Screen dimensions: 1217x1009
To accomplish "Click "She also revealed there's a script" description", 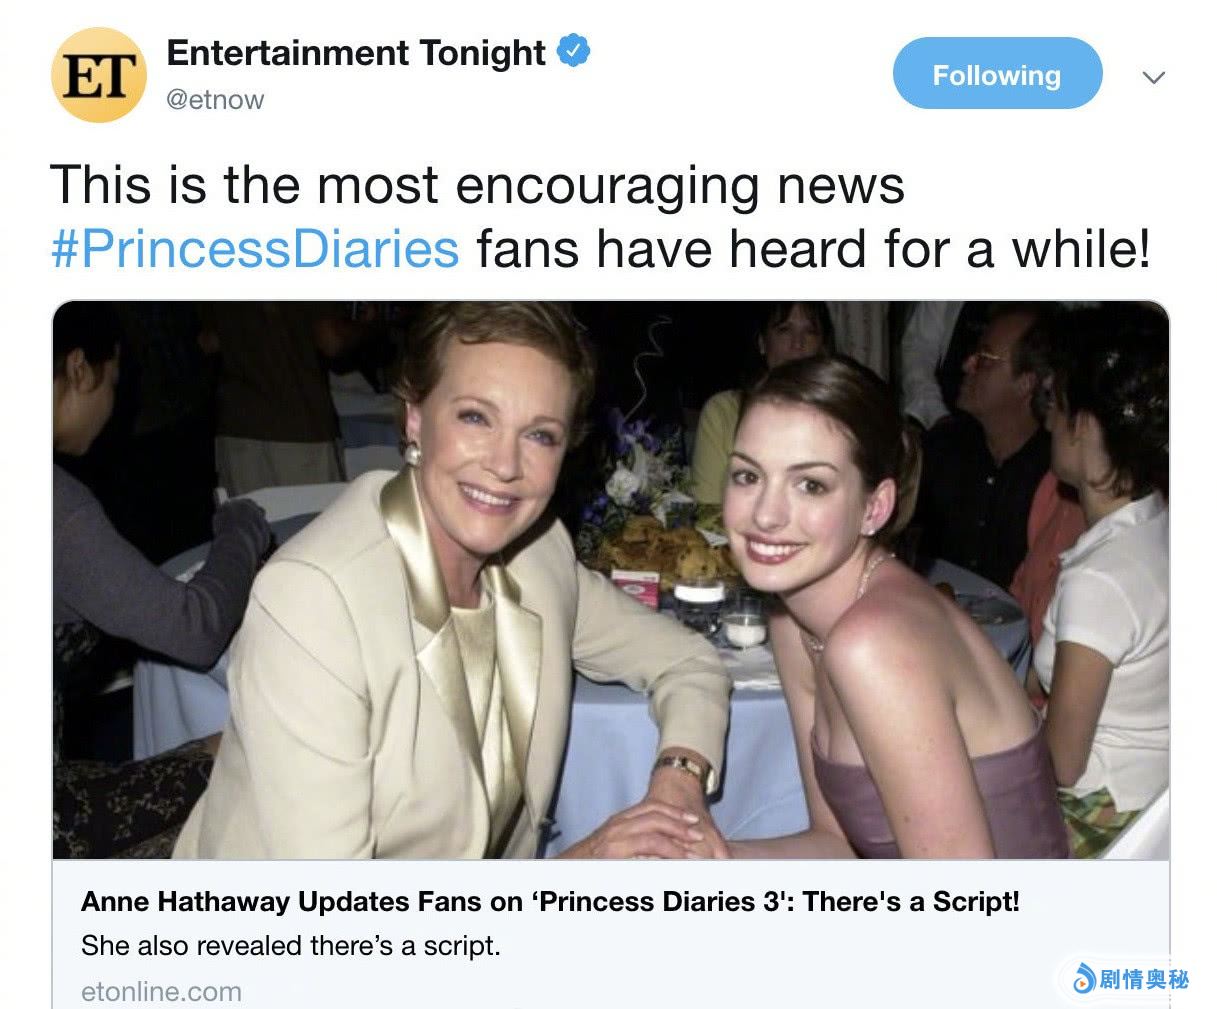I will point(290,945).
